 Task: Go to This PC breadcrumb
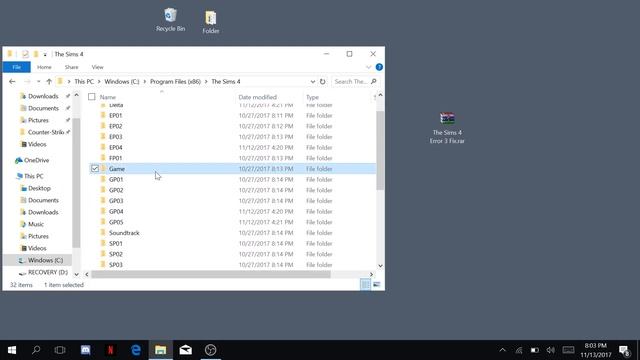84,82
